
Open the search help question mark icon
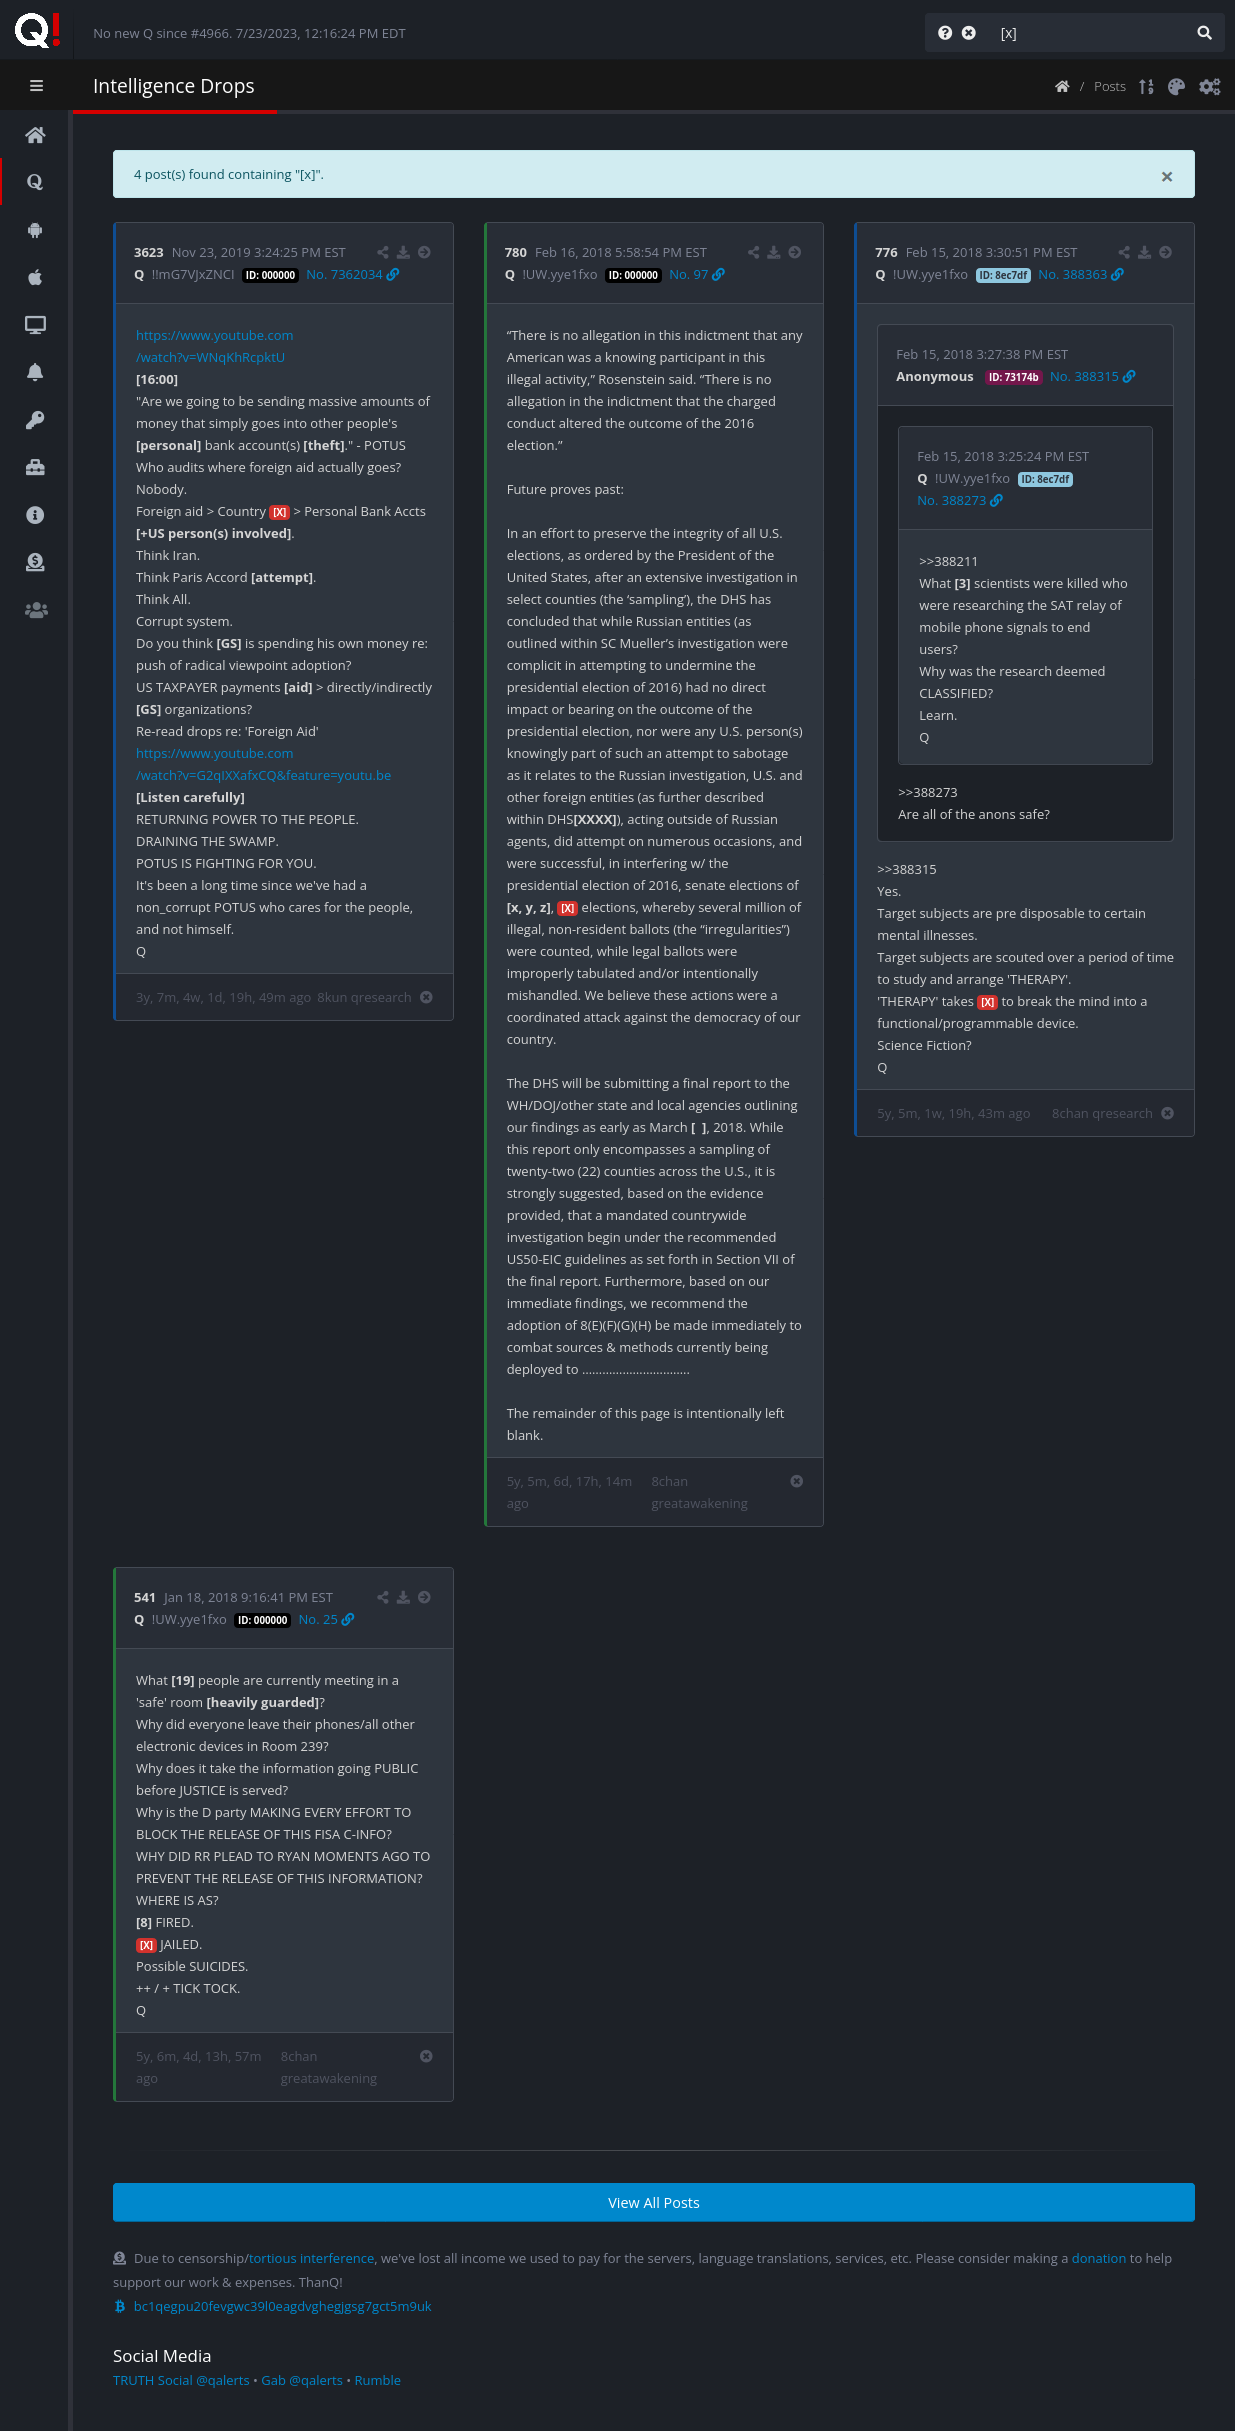pos(945,33)
